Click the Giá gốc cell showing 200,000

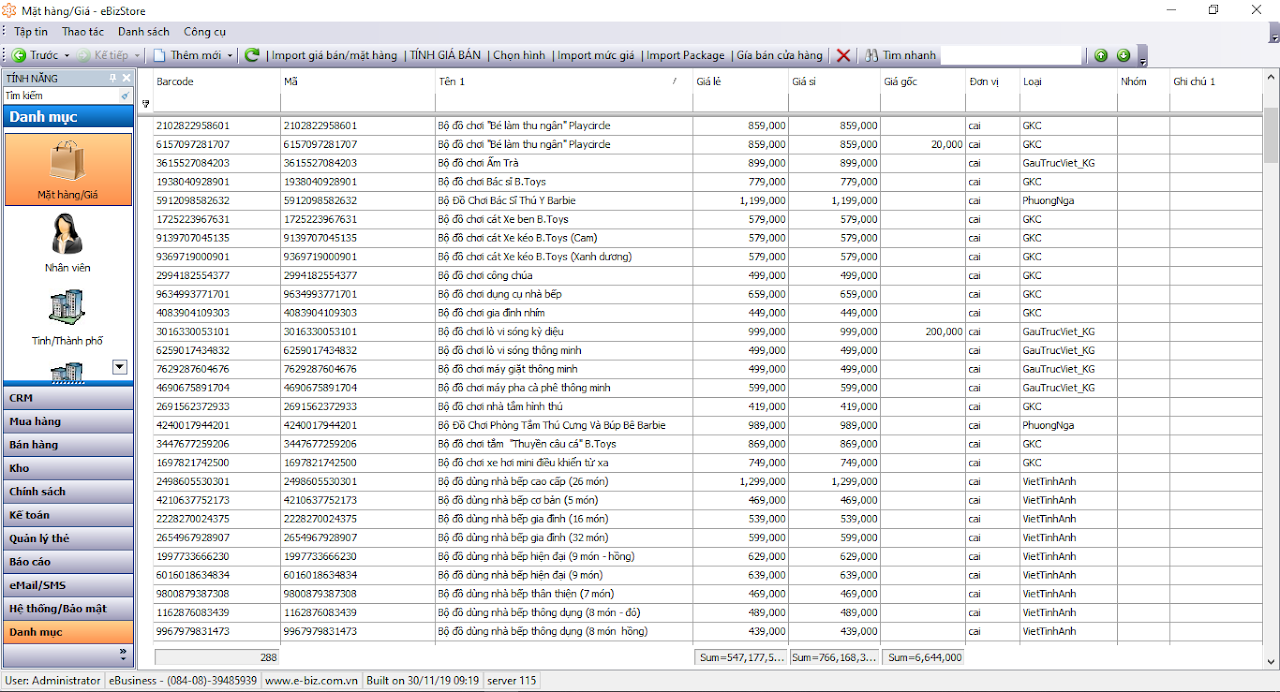(922, 331)
